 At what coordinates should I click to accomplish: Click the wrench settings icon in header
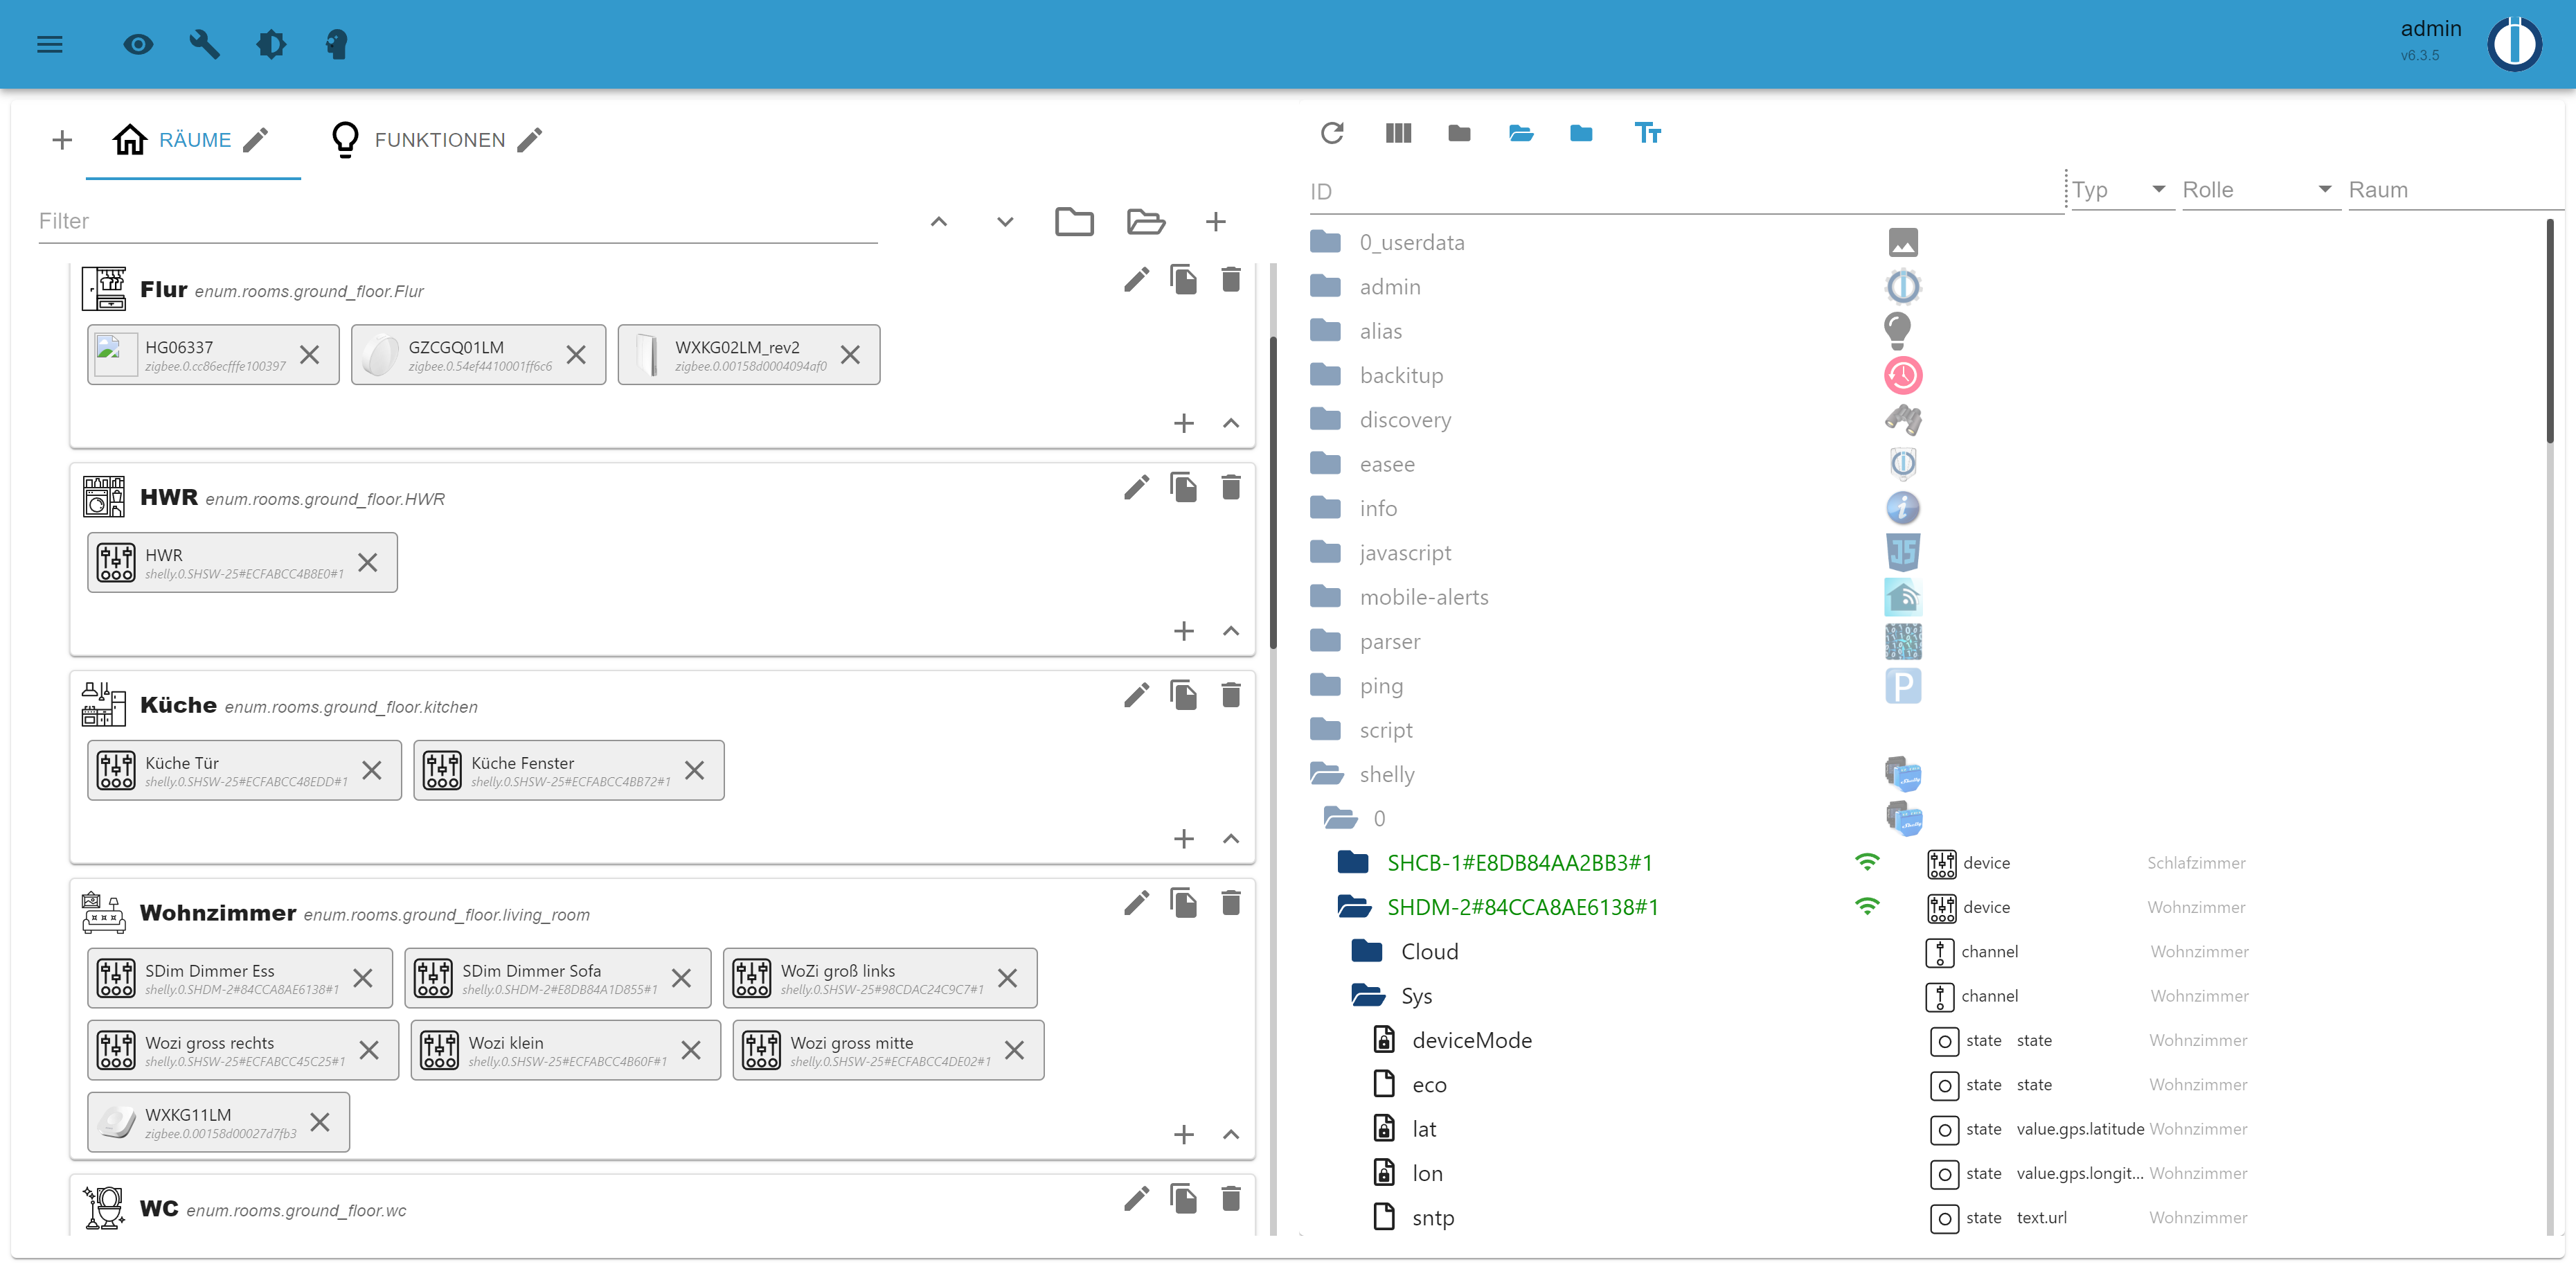click(x=204, y=44)
